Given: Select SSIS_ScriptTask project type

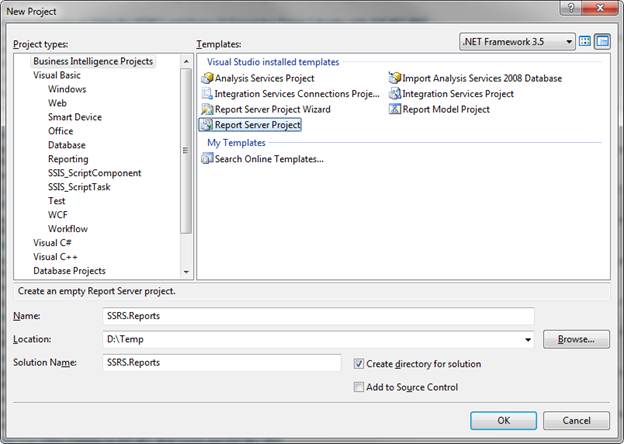Looking at the screenshot, I should tap(79, 187).
